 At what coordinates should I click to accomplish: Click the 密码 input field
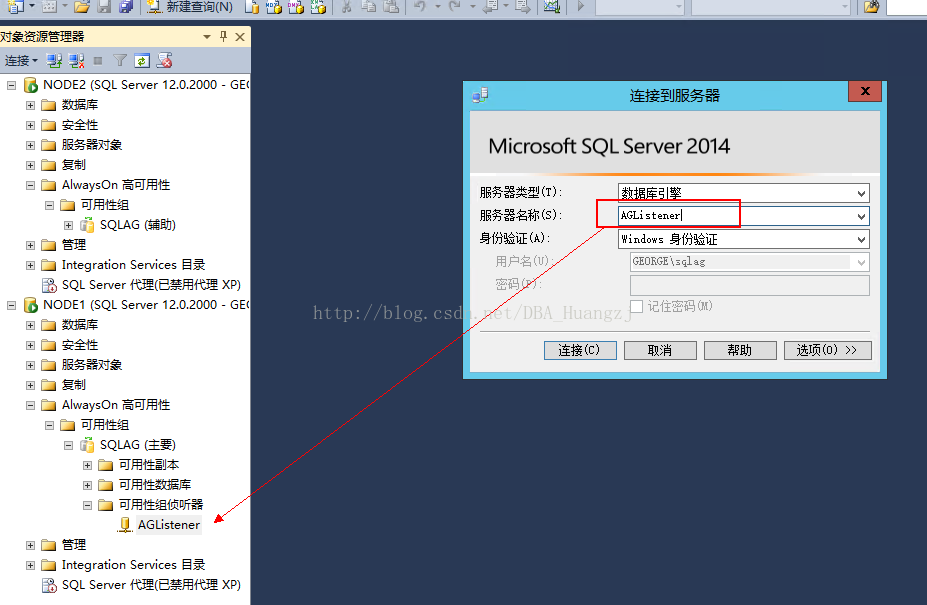tap(750, 285)
